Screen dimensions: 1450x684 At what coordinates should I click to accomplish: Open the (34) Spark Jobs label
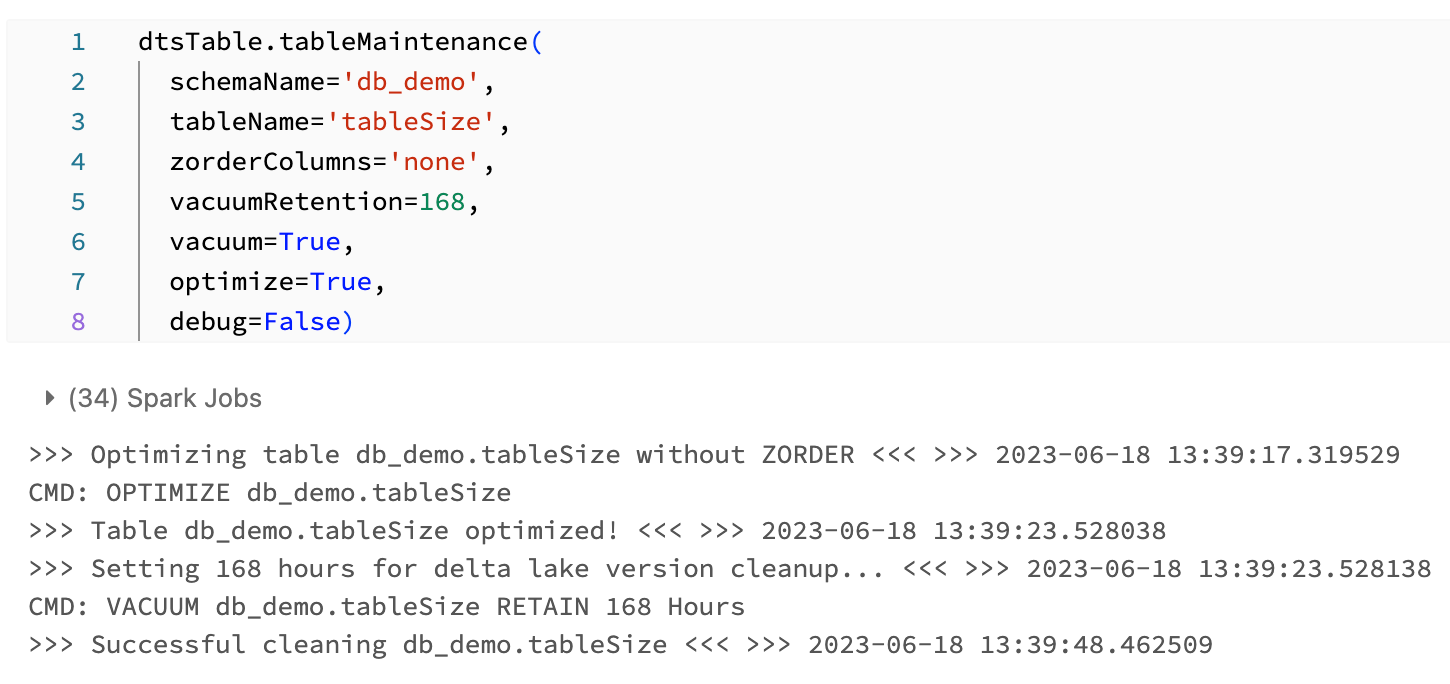165,398
